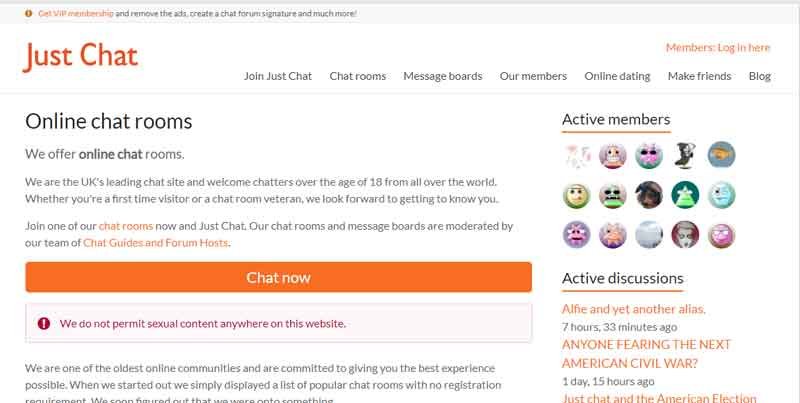This screenshot has width=800, height=403.
Task: Click the Chat Guides and Forum Hosts link
Action: (156, 243)
